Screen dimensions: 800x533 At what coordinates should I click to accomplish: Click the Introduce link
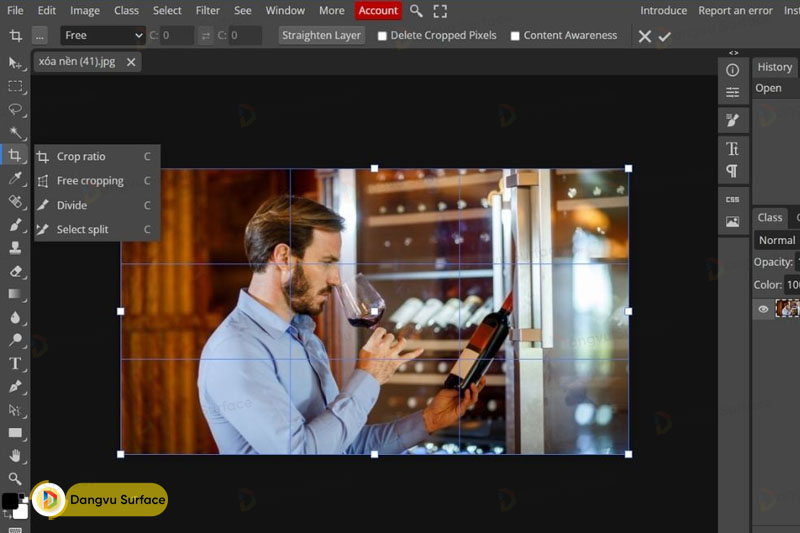coord(663,10)
